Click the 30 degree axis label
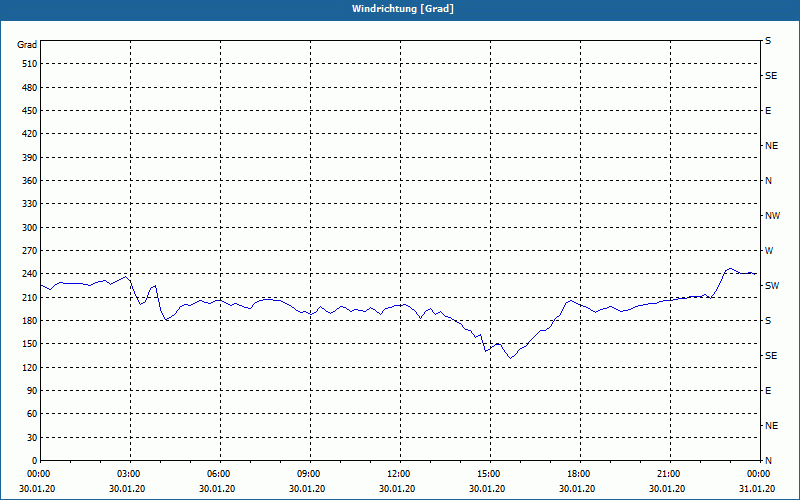Viewport: 800px width, 500px height. tap(33, 437)
